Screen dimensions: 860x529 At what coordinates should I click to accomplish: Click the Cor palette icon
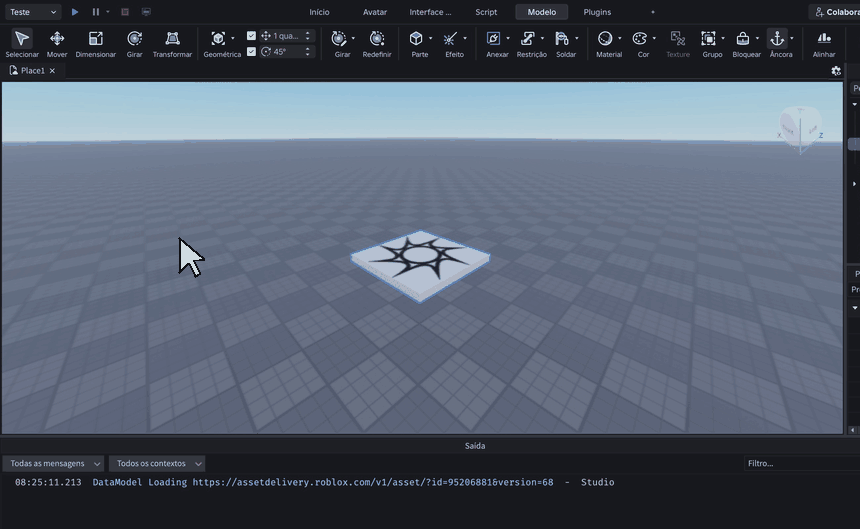point(640,38)
